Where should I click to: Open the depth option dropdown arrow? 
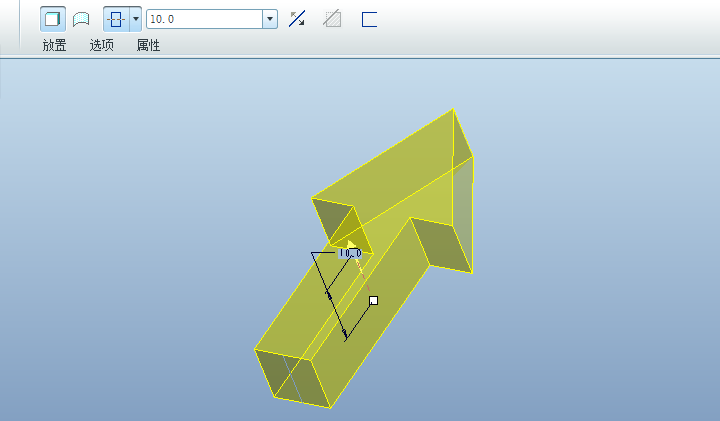click(x=135, y=19)
